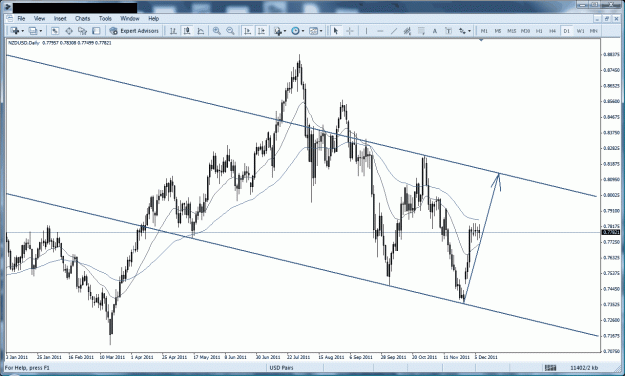Expand the Arrows tool dropdown arrow
Screen dimensions: 625x376
click(470, 31)
